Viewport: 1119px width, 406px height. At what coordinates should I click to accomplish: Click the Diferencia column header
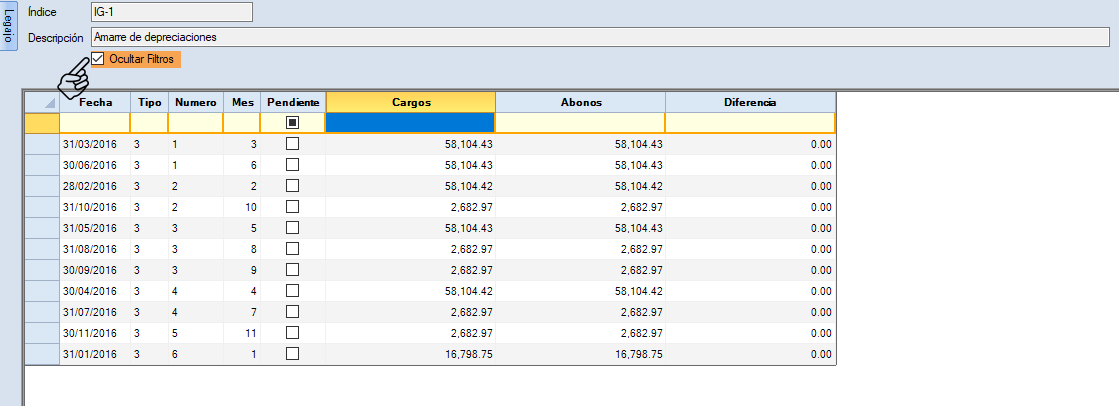pos(750,102)
